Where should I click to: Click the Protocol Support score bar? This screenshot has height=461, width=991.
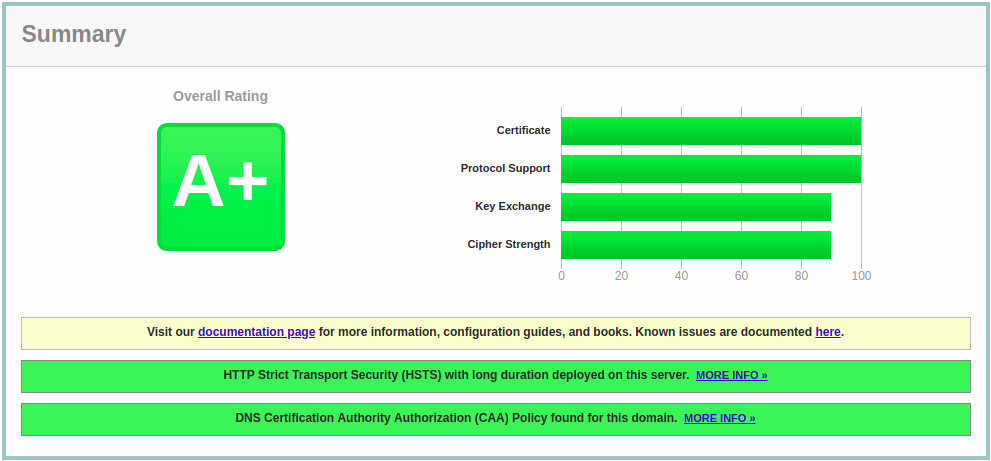(x=711, y=169)
